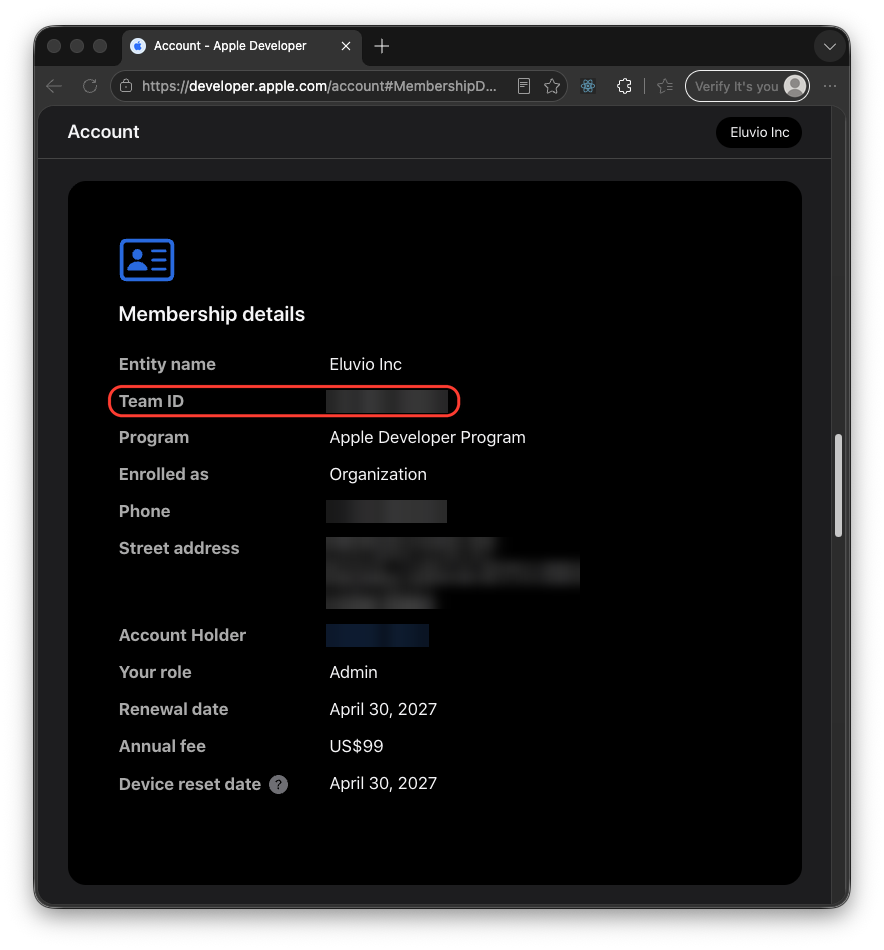Click the Annual fee label
884x950 pixels.
tap(162, 746)
